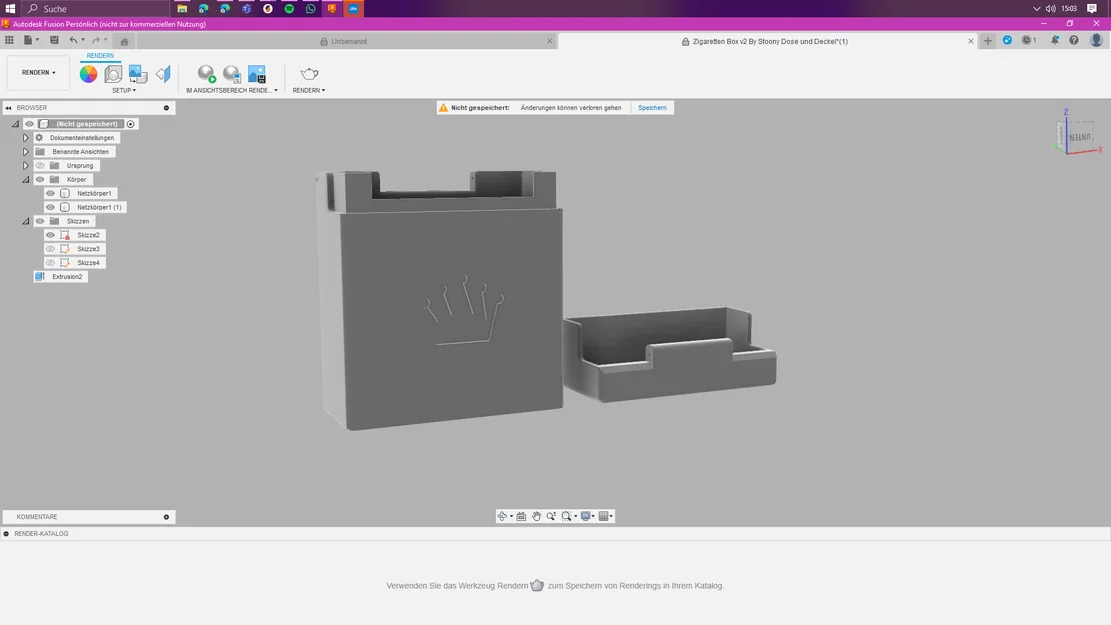Select the Pan hand tool in navigation bar
This screenshot has height=625, width=1111.
[536, 517]
